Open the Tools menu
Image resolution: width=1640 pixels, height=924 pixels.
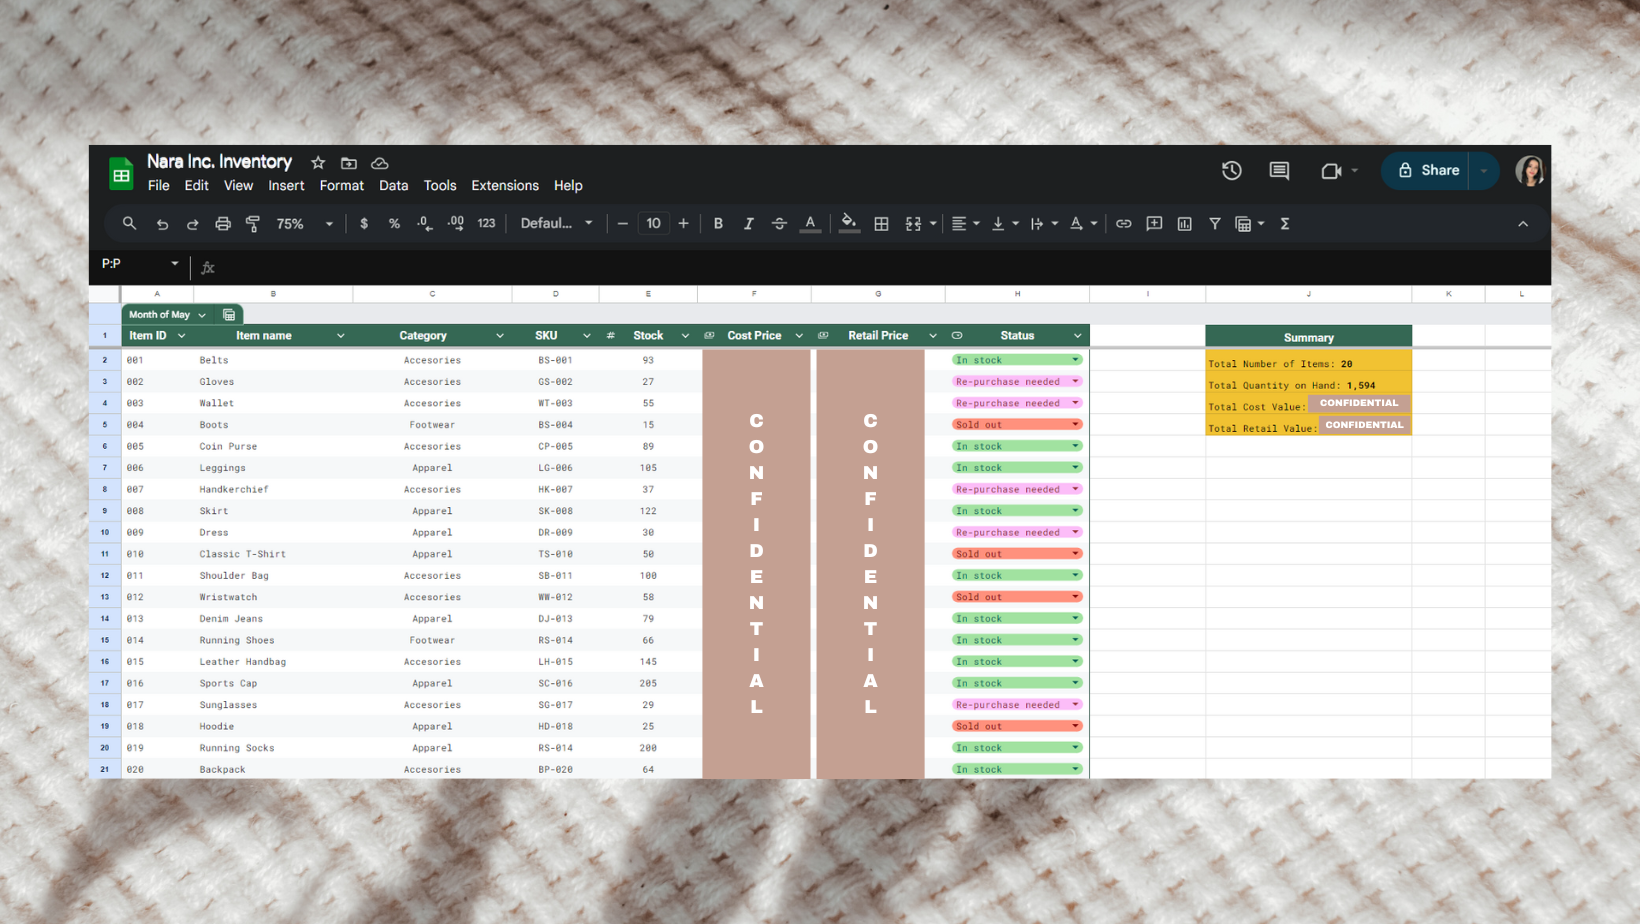pos(440,186)
